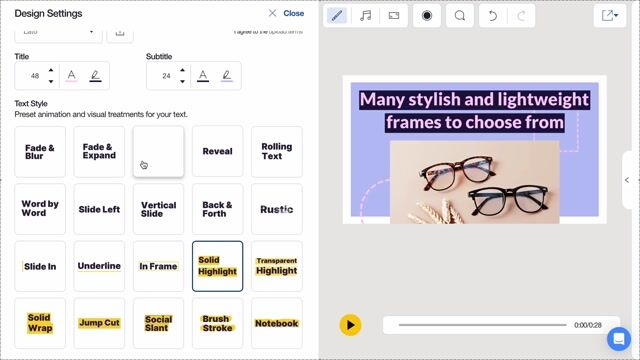Change the Title text color
640x360 pixels.
click(x=71, y=76)
